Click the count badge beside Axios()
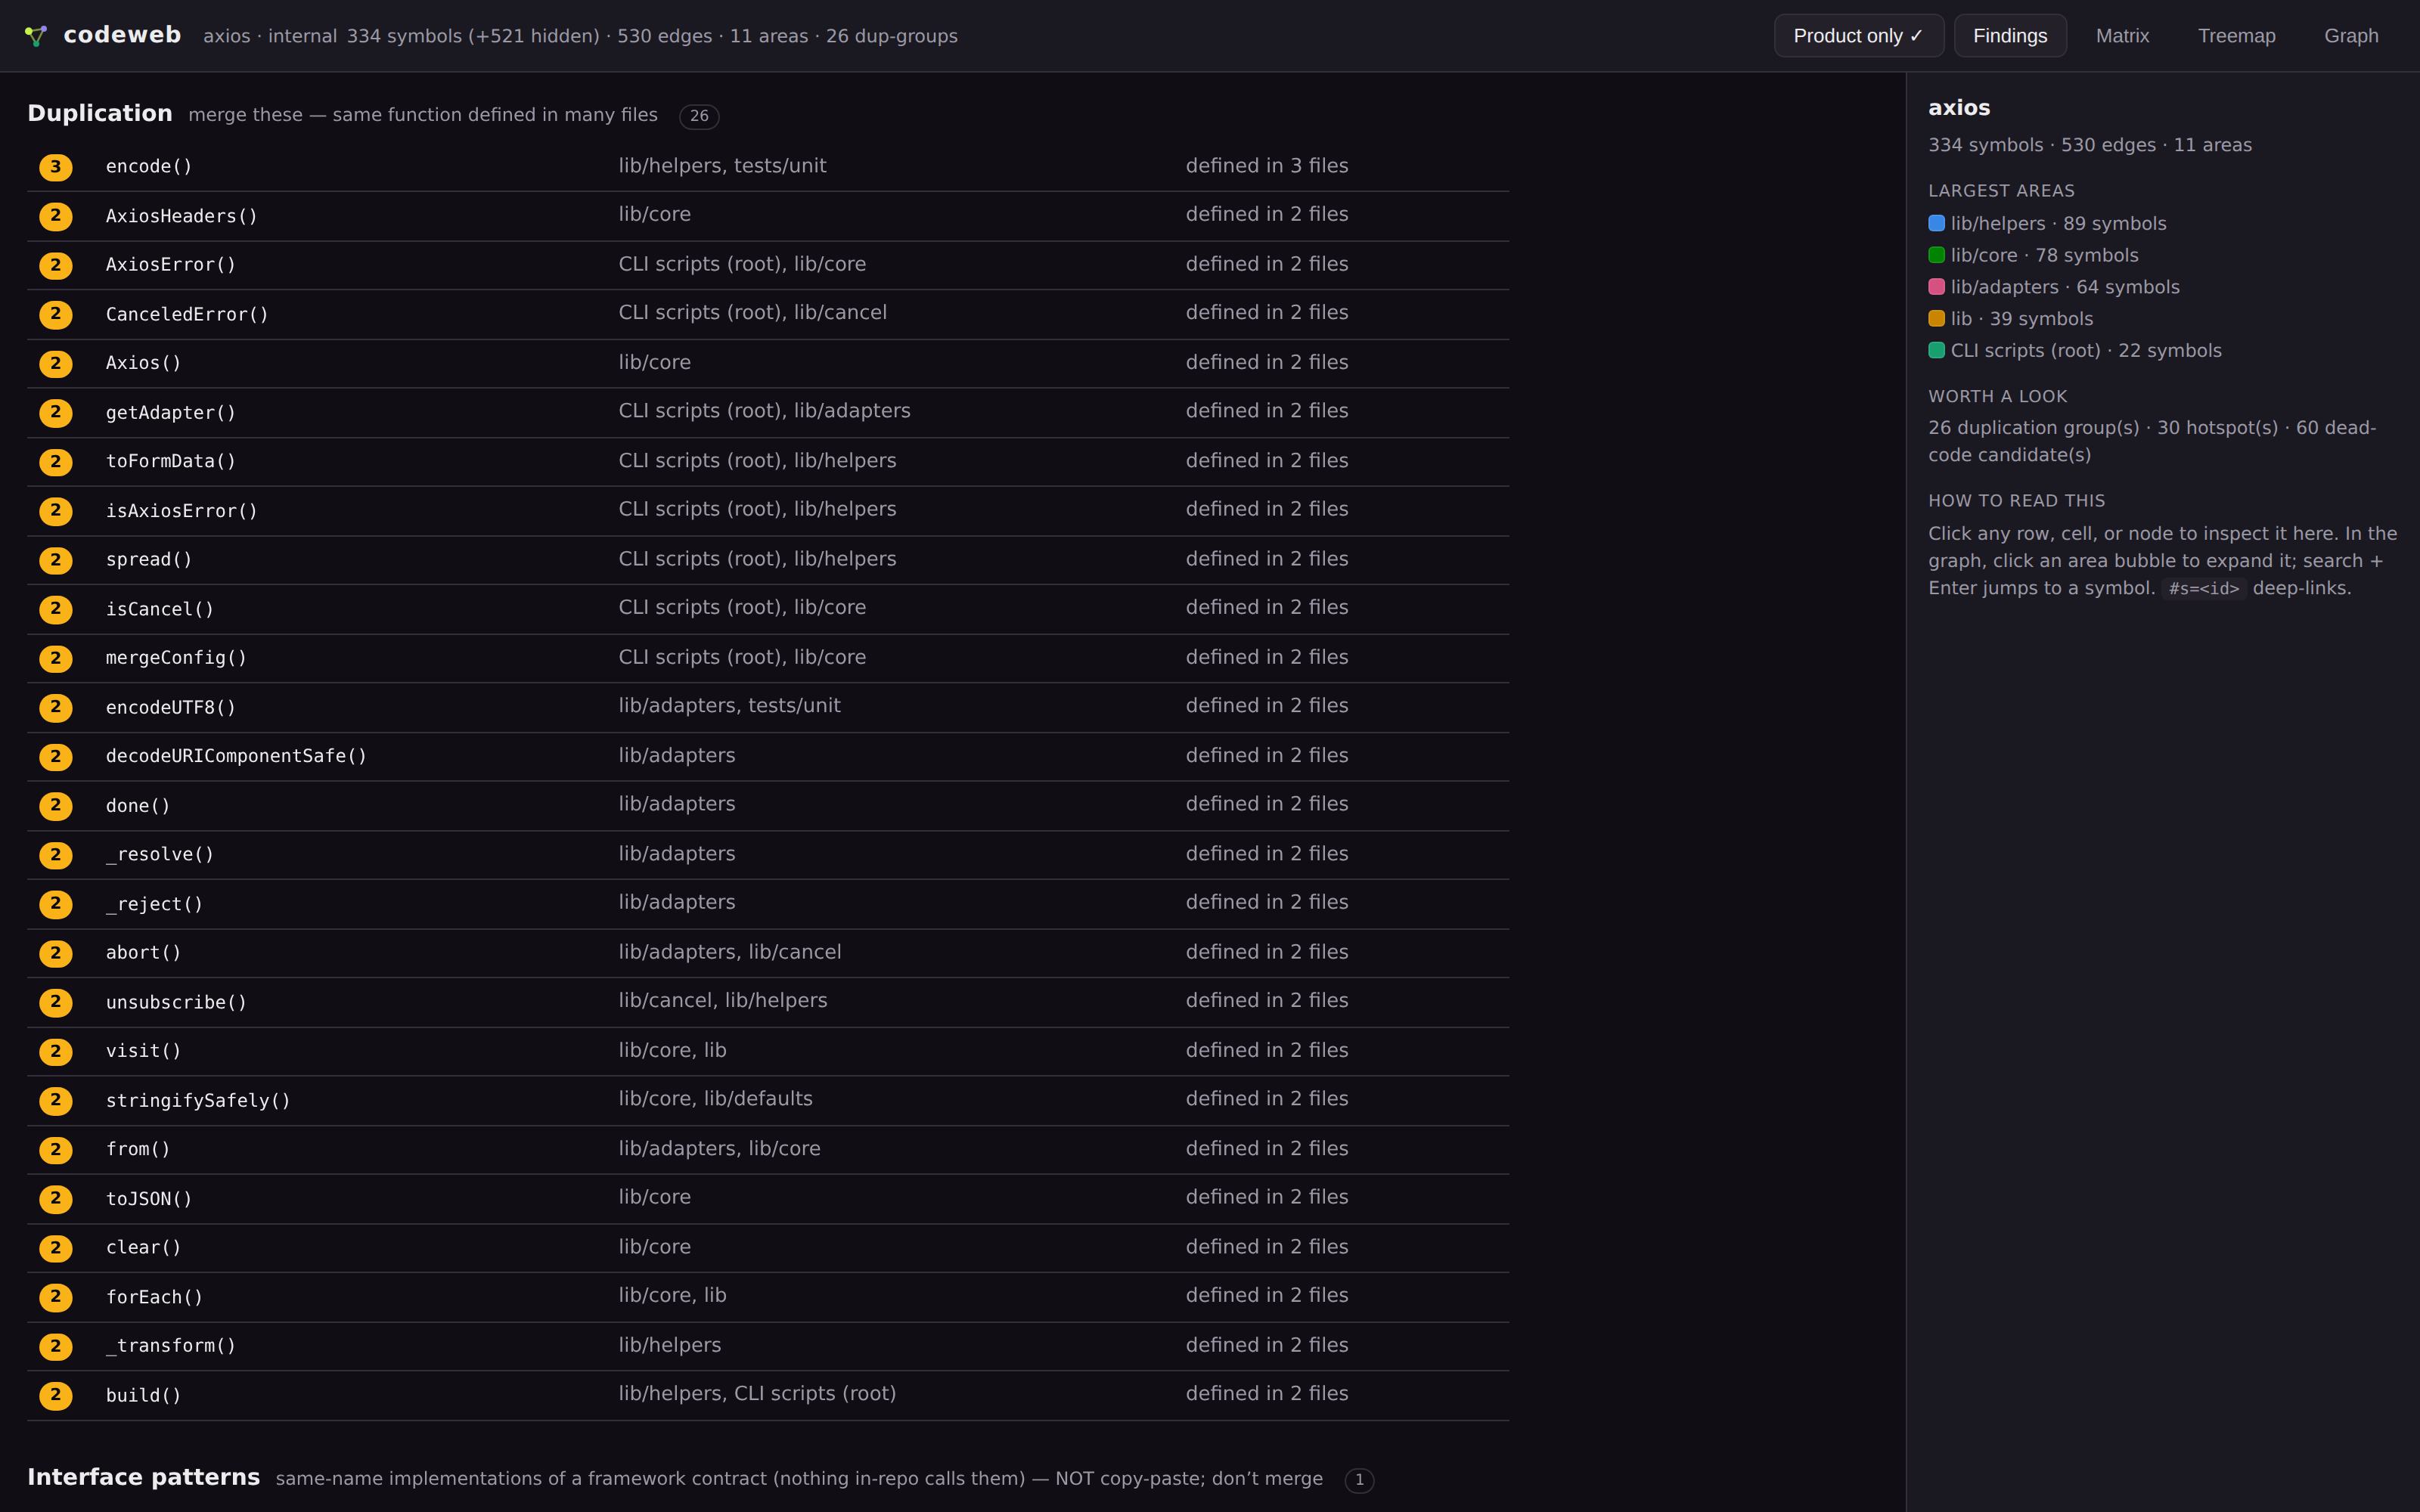The width and height of the screenshot is (2420, 1512). tap(56, 363)
